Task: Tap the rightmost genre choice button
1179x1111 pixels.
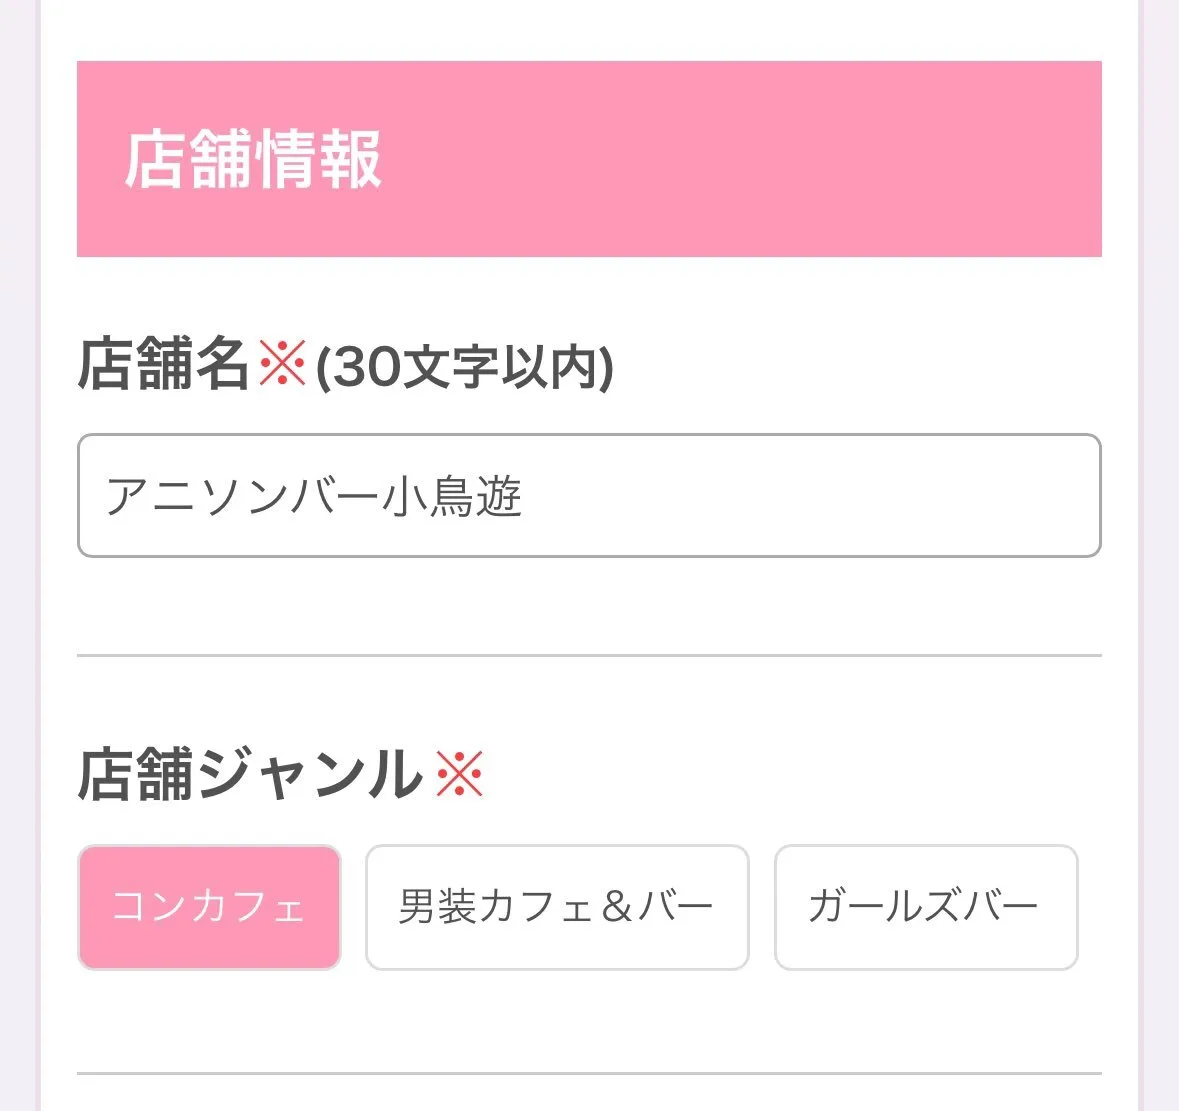Action: [924, 906]
